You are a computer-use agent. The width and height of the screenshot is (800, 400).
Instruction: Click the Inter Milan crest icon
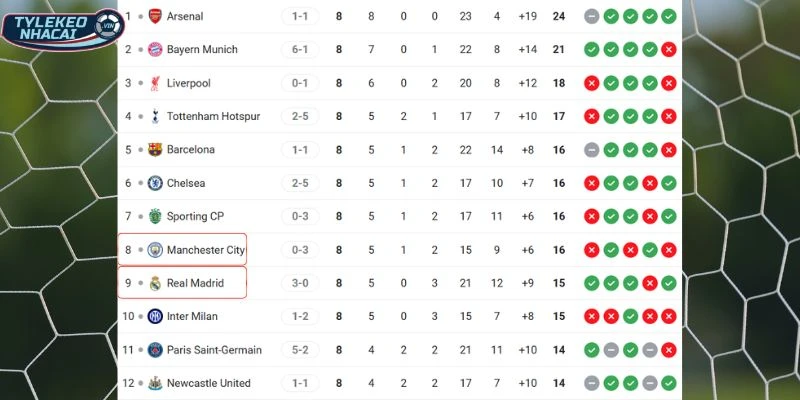[x=154, y=316]
